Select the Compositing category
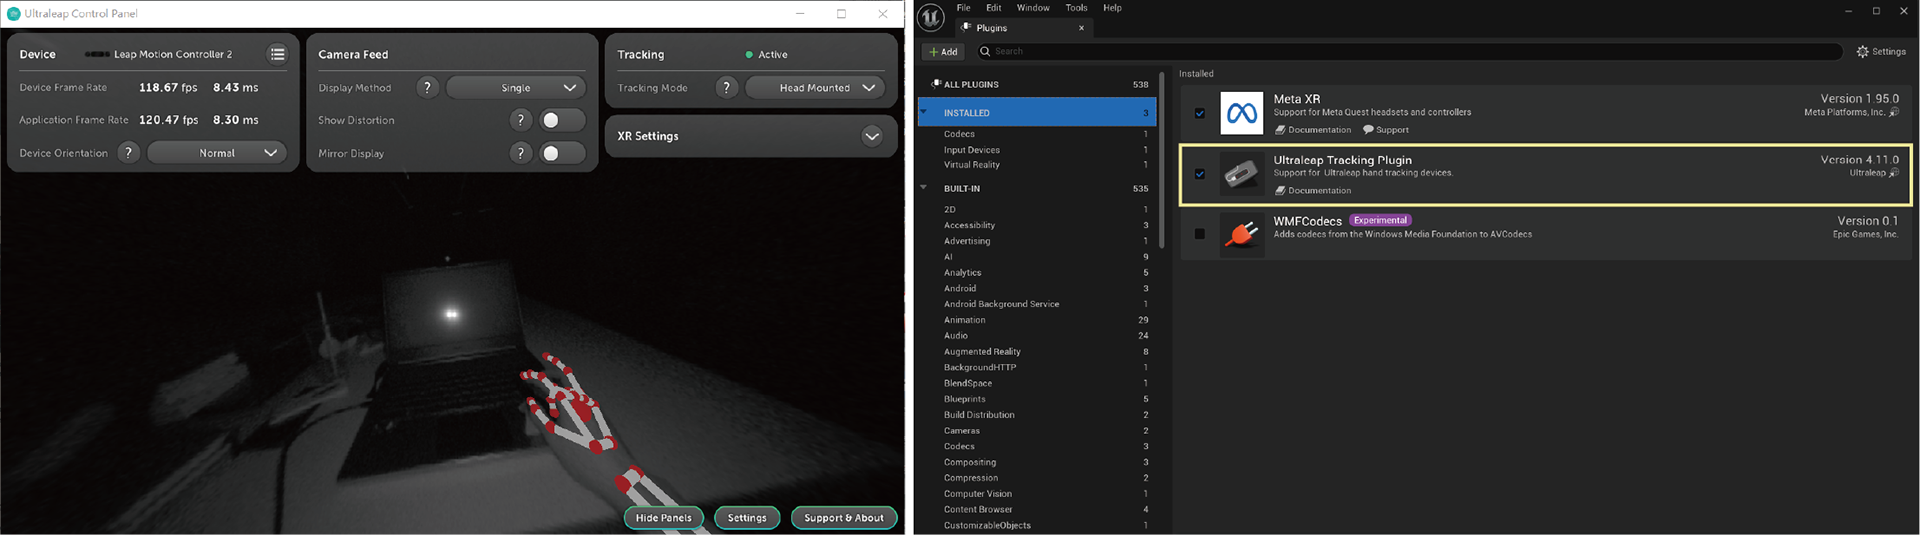This screenshot has width=1920, height=535. (1037, 462)
